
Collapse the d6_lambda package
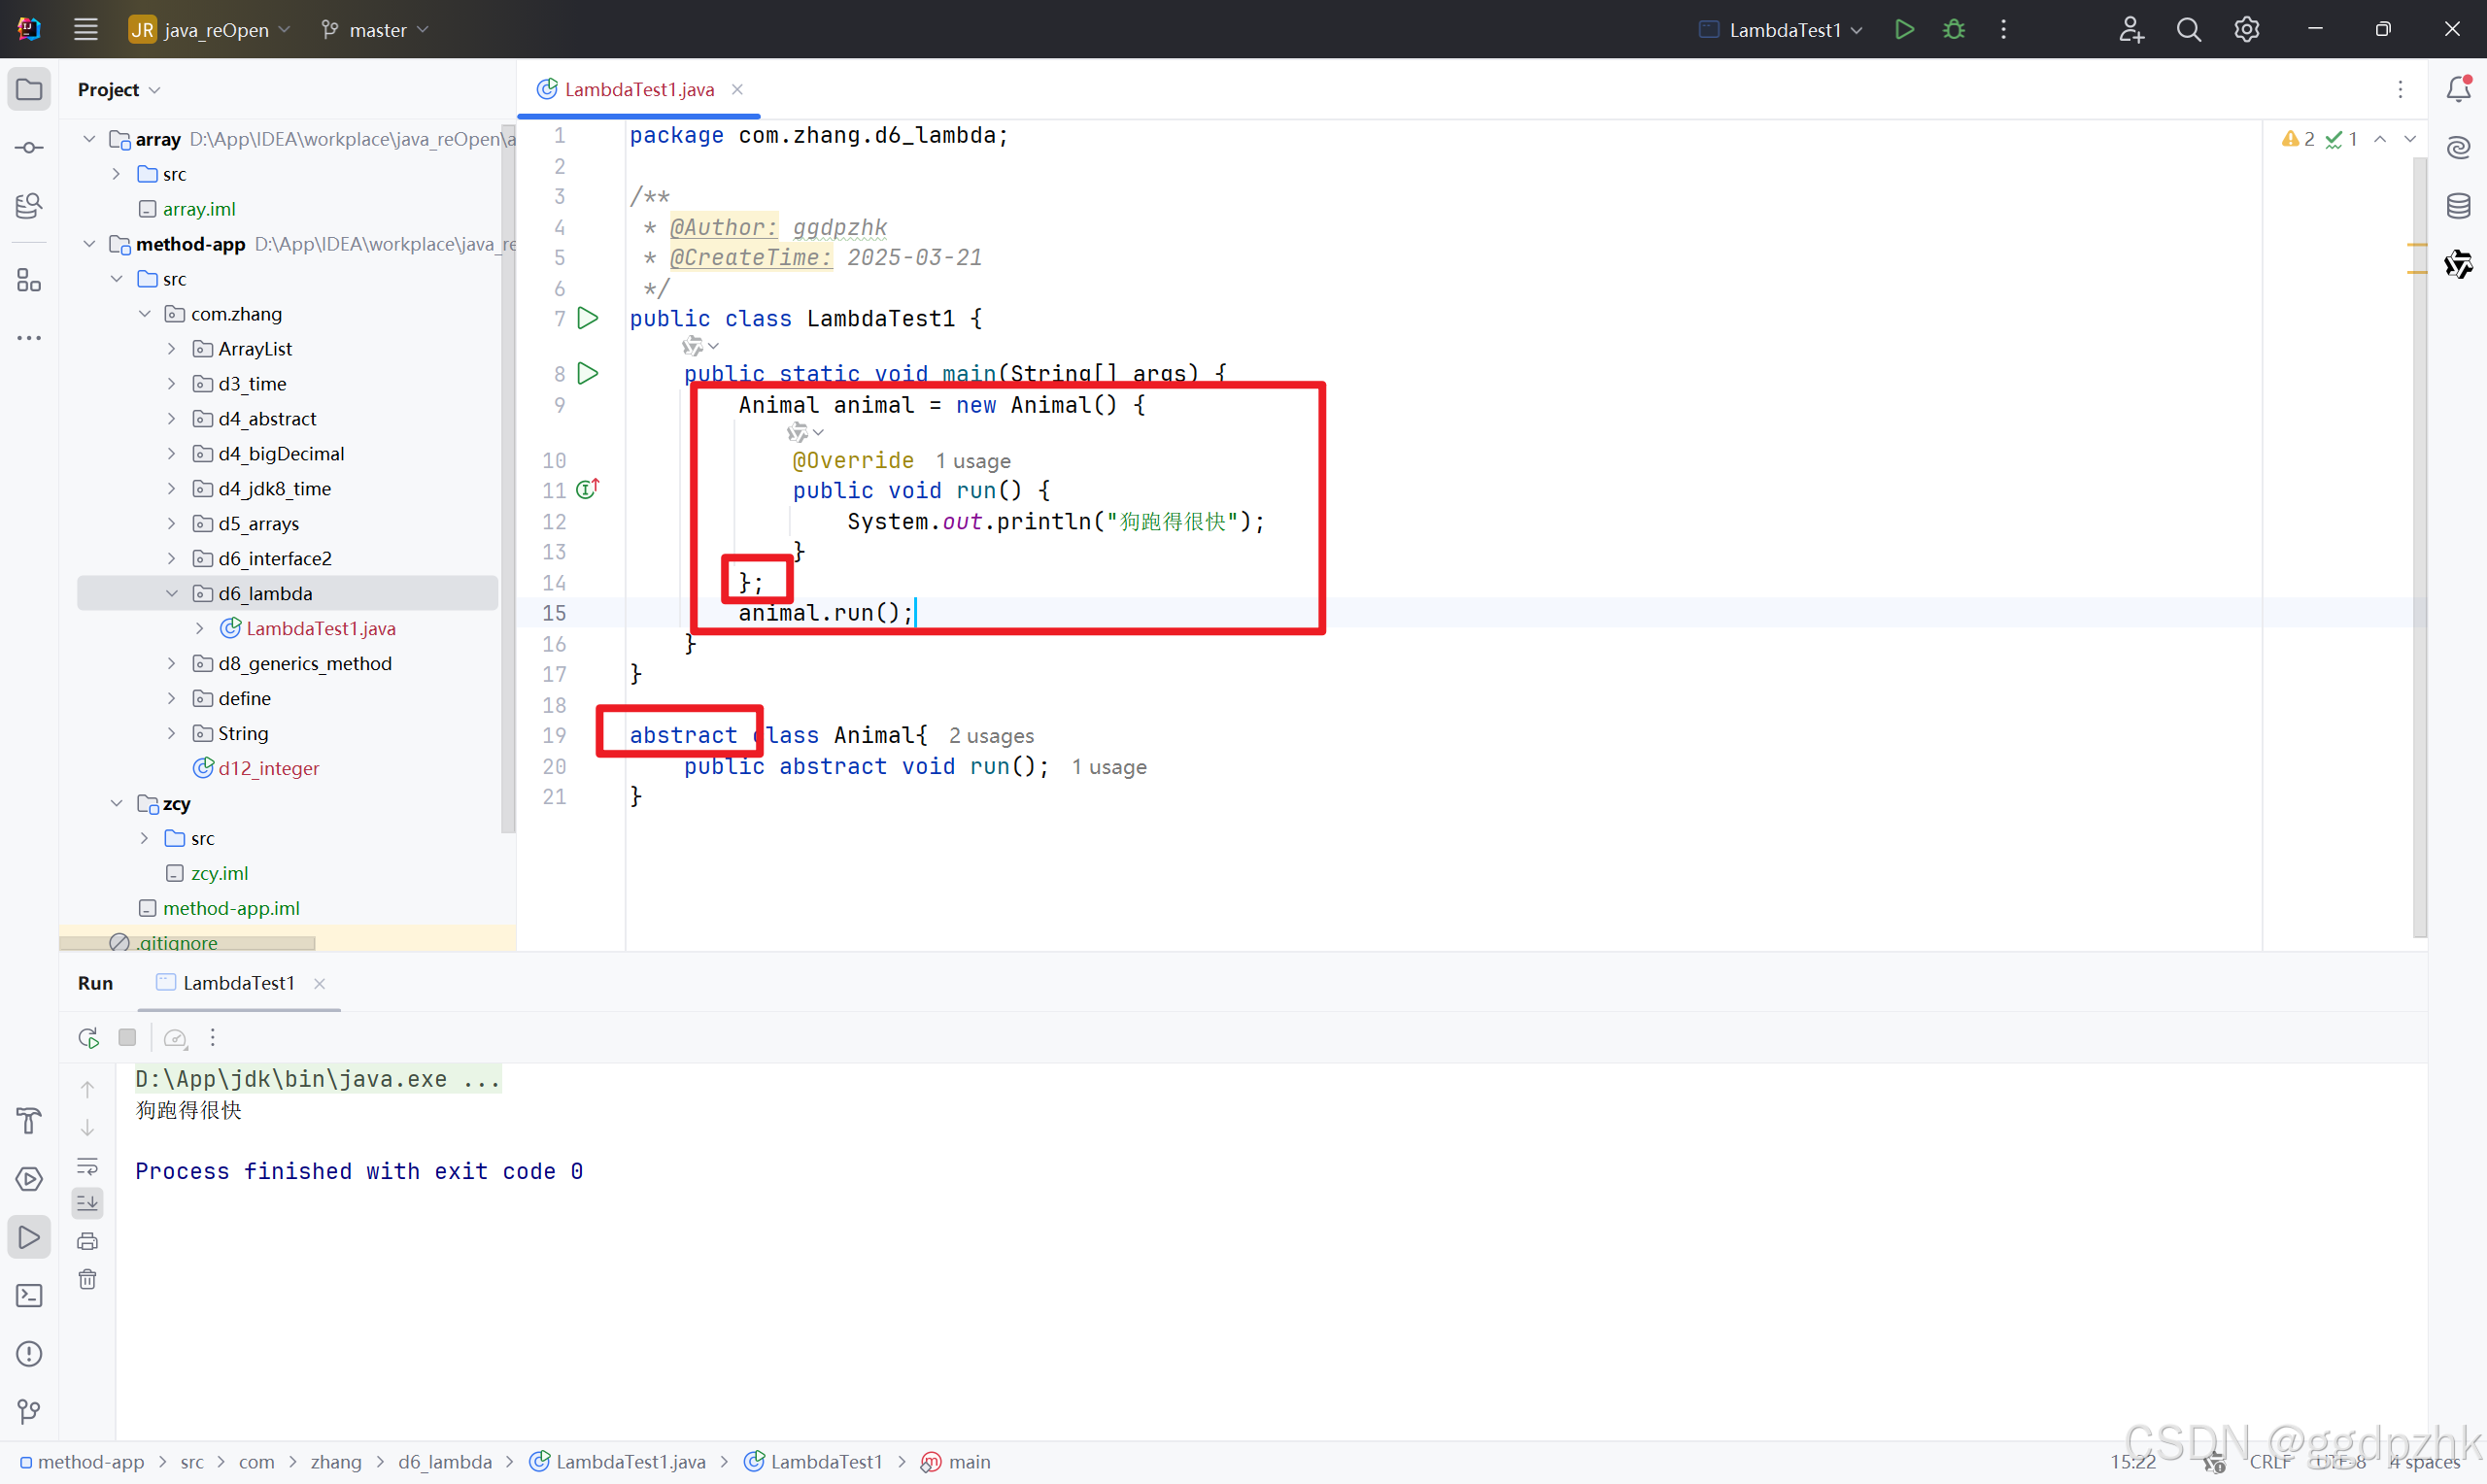coord(171,593)
